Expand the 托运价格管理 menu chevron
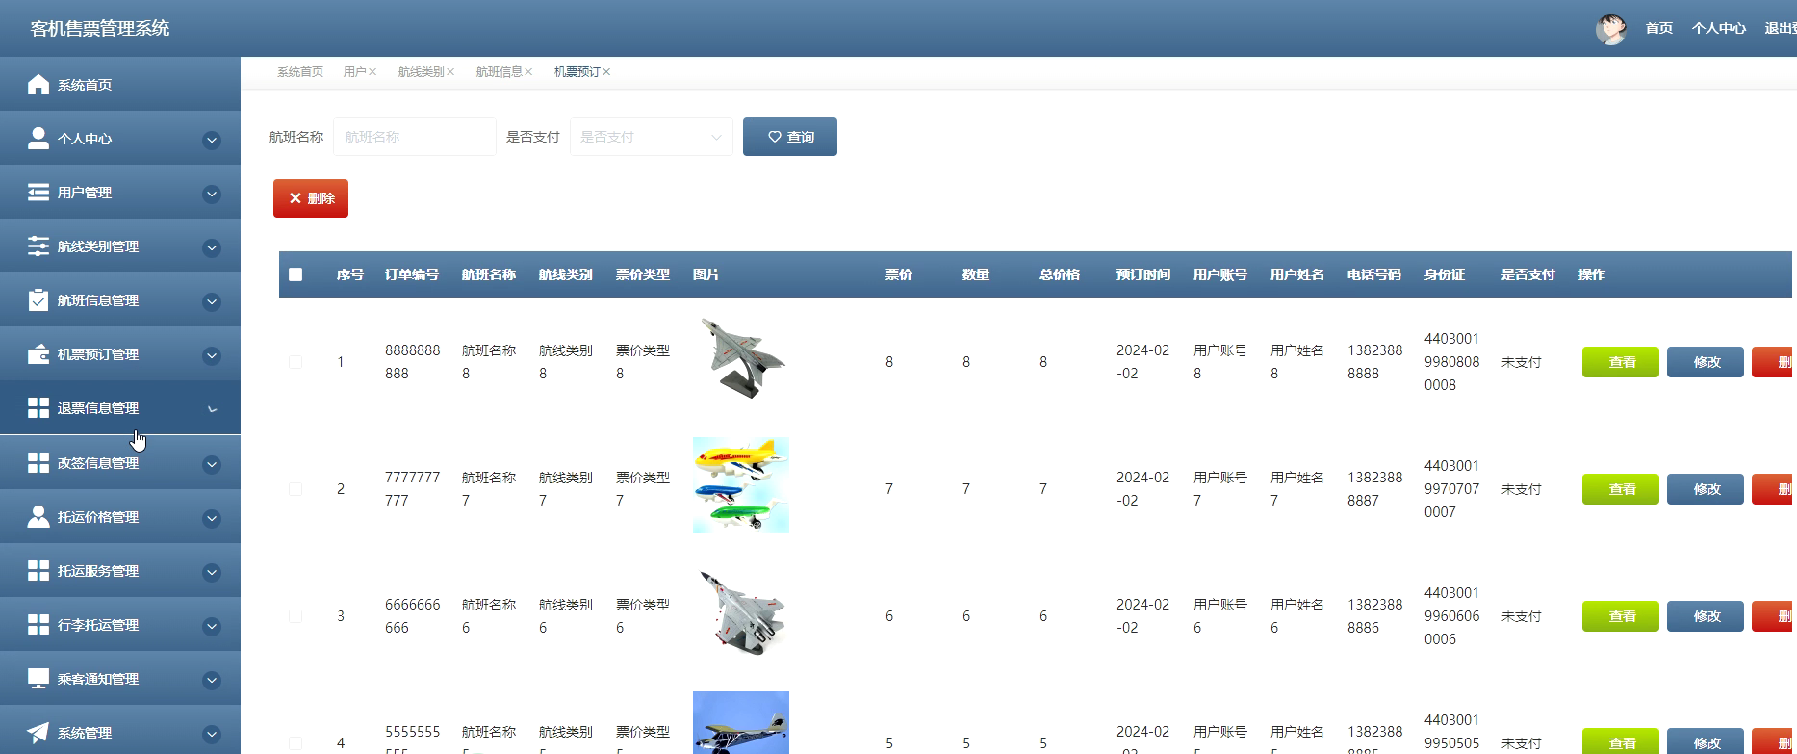This screenshot has height=754, width=1797. 211,519
